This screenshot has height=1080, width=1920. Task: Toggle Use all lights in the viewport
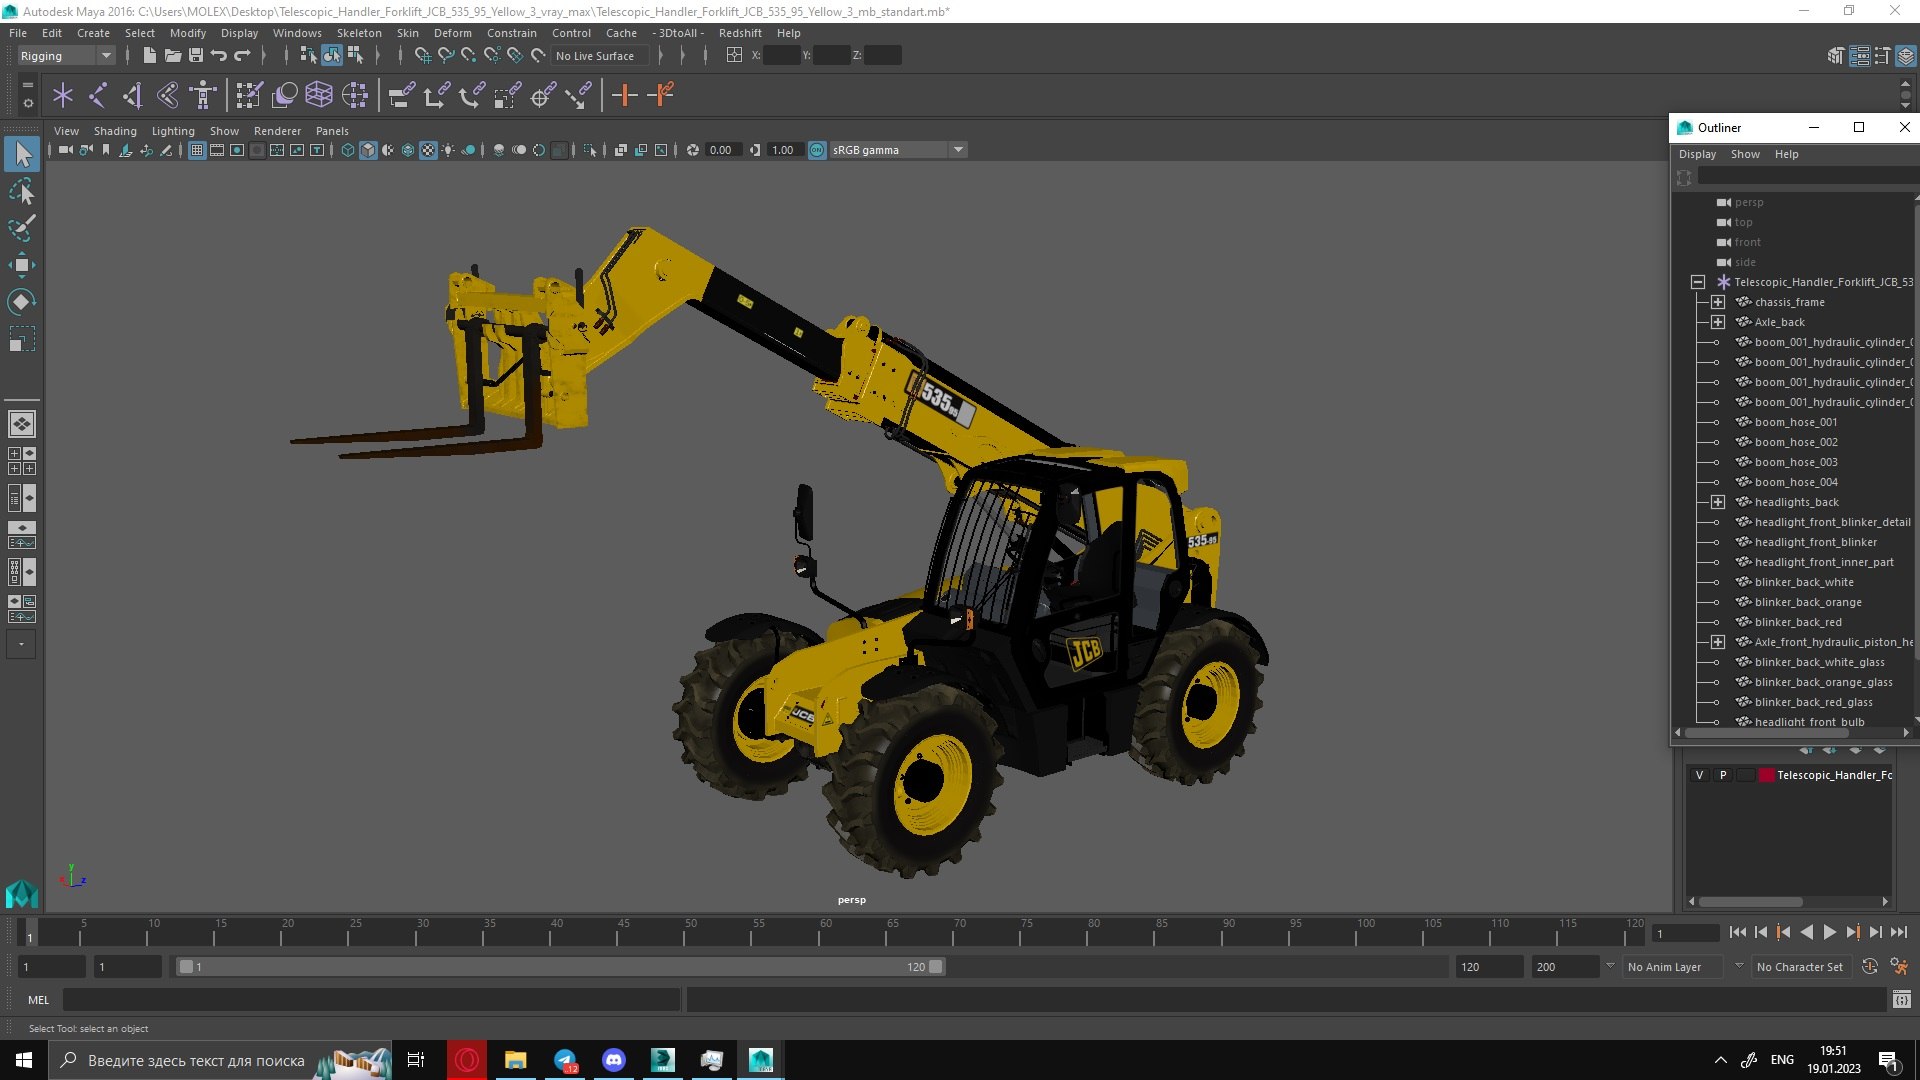click(448, 150)
